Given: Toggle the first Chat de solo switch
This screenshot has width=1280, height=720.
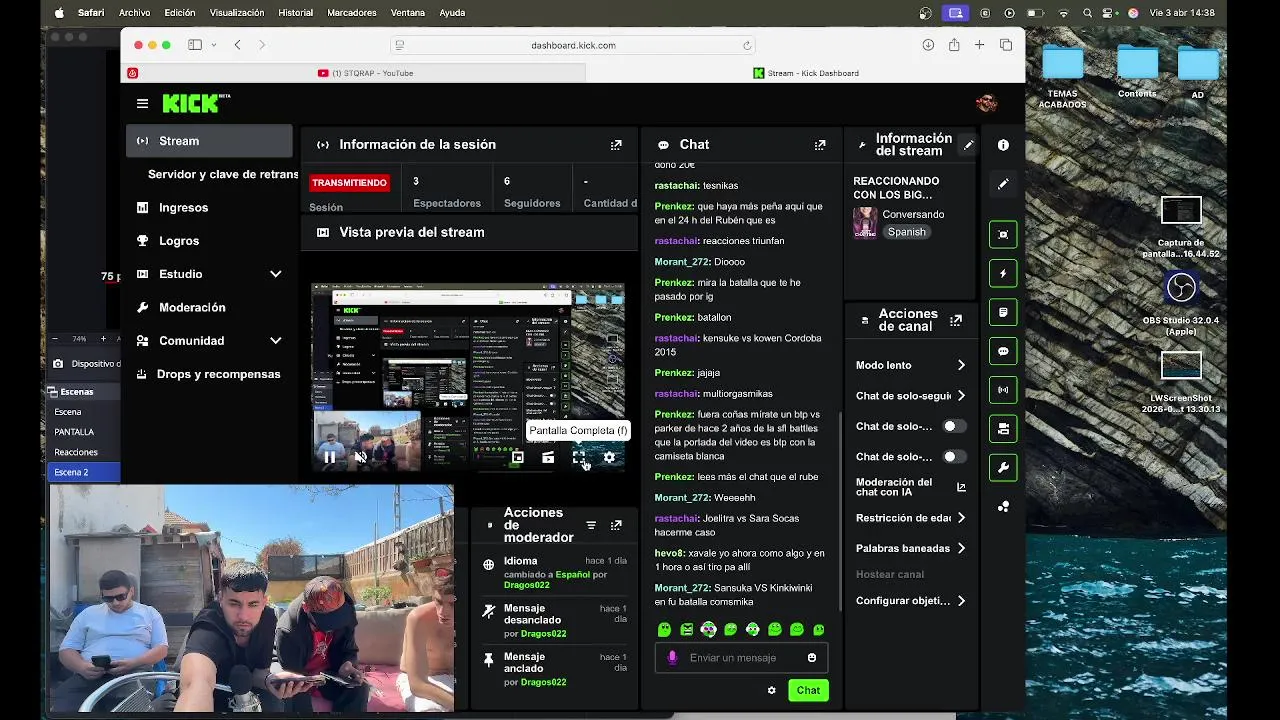Looking at the screenshot, I should pyautogui.click(x=954, y=426).
